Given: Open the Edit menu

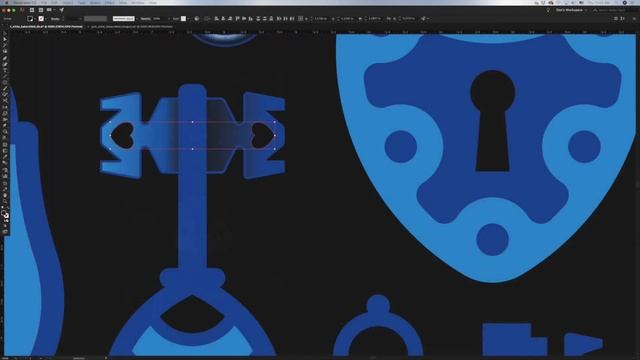Looking at the screenshot, I should click(54, 2).
